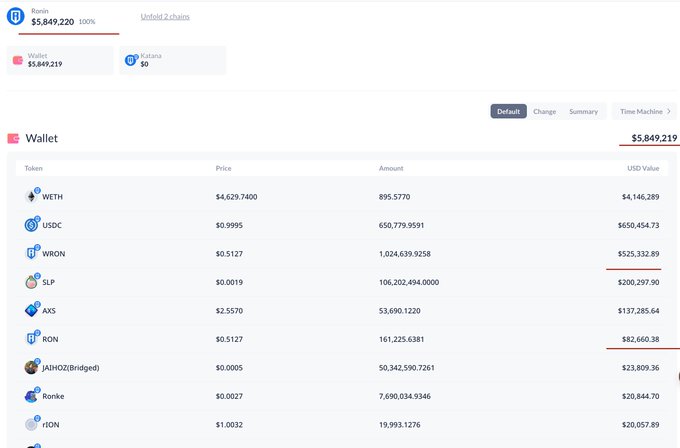This screenshot has height=448, width=680.
Task: Click the JAIHOZ amount 50,342,590.7261
Action: 407,368
